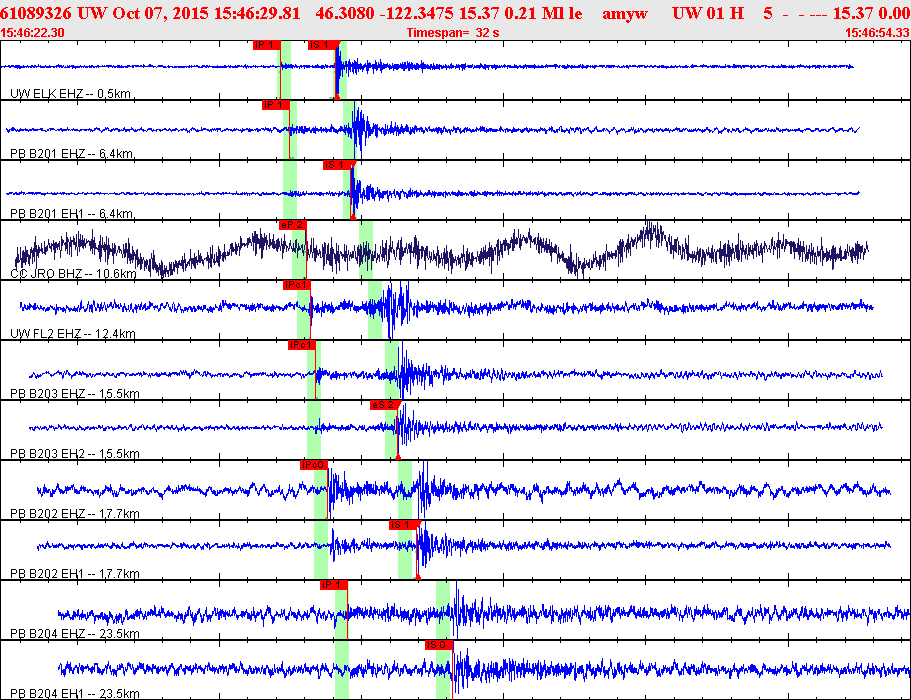Click the coordinates "46.3080 -122.3475" in the header

coord(384,13)
